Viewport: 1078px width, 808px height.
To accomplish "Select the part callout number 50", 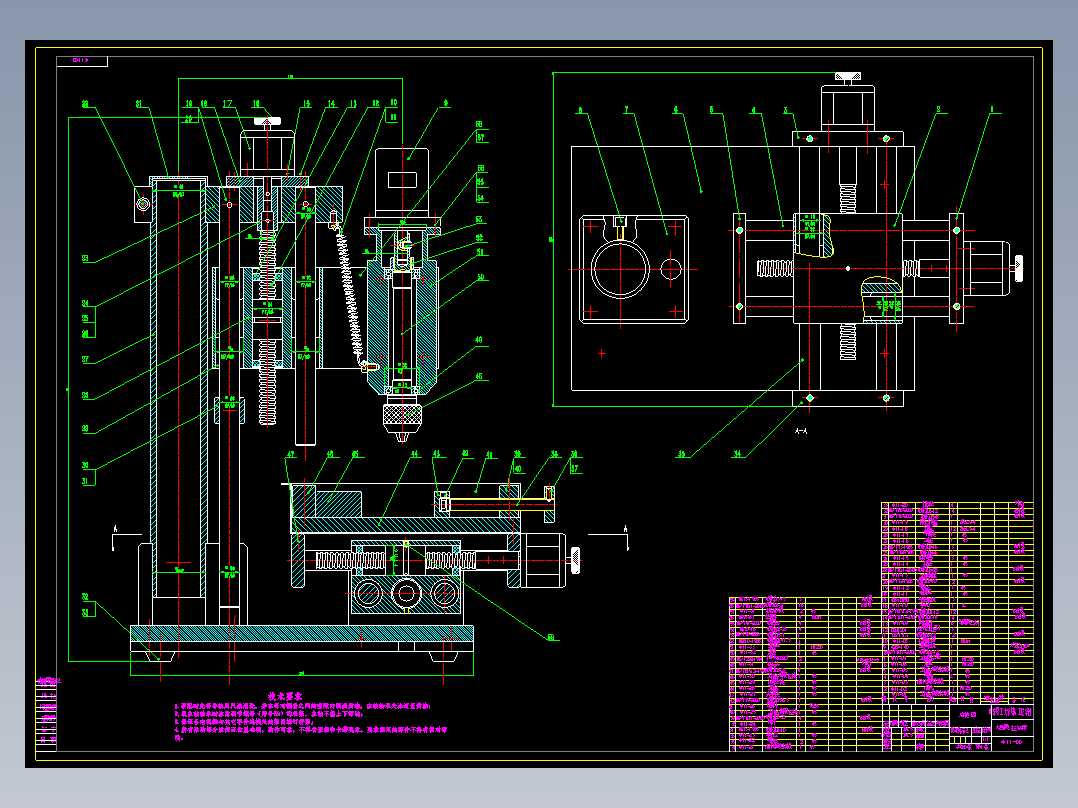I will (480, 278).
